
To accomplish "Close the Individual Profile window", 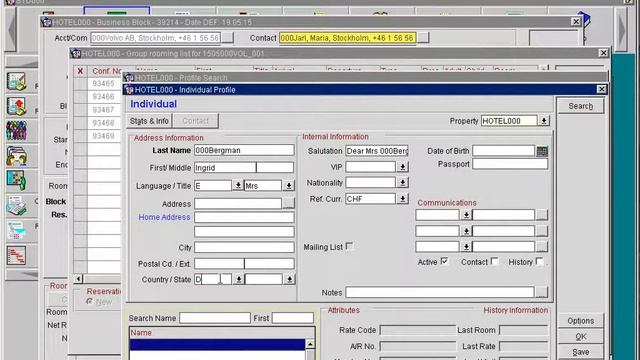I will pos(601,89).
